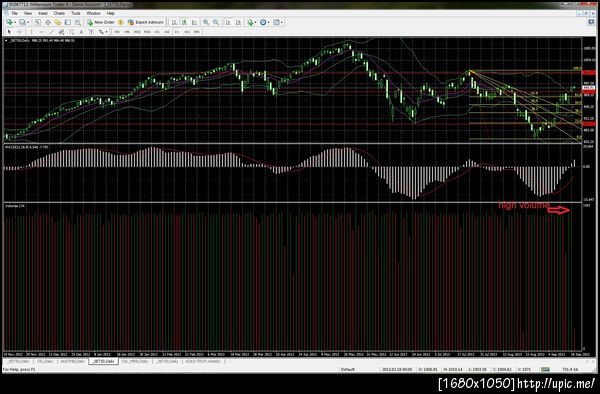Select the Text (A) drawing tool
Image resolution: width=600 pixels, height=394 pixels.
pos(82,32)
